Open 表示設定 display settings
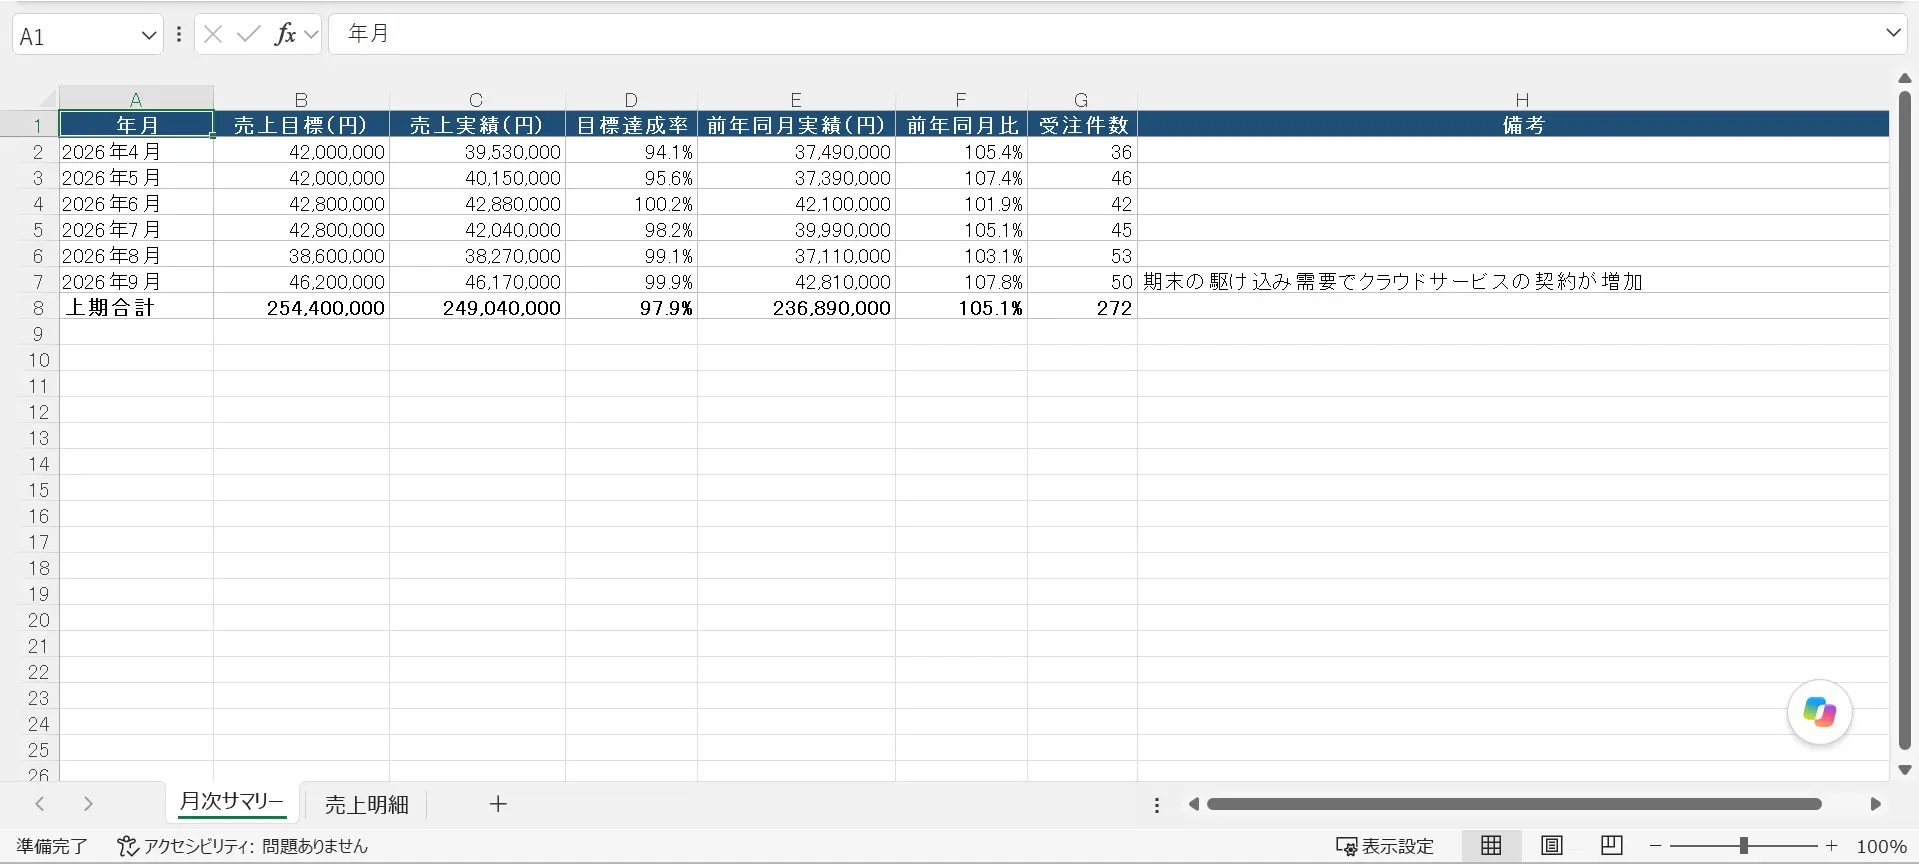1919x864 pixels. pyautogui.click(x=1386, y=846)
